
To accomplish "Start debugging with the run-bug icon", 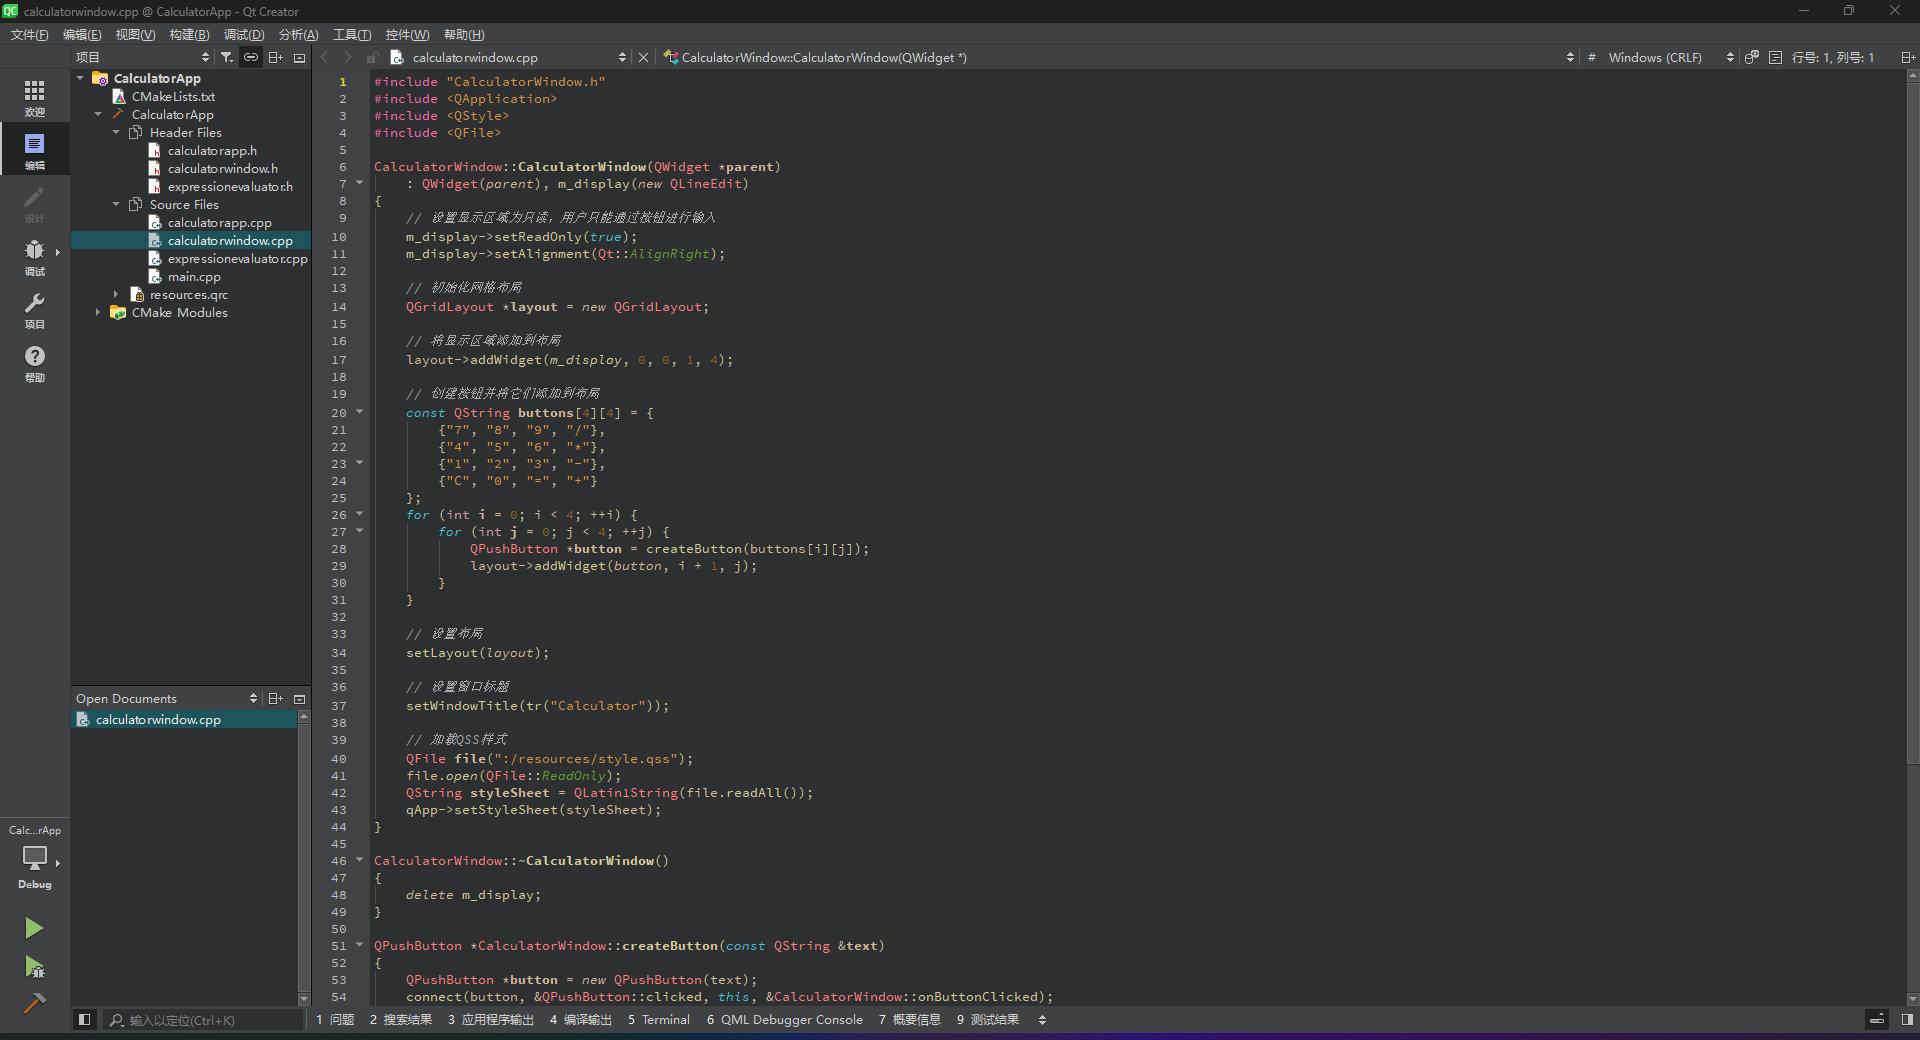I will (34, 967).
